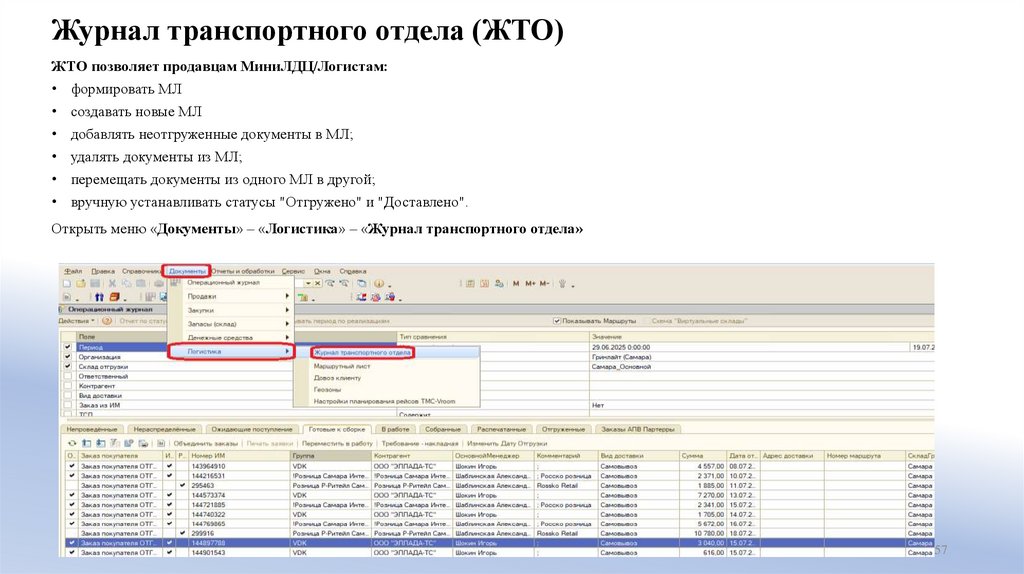Switch to Ожидающие поступление tab
Viewport: 1024px width, 574px height.
coord(251,430)
